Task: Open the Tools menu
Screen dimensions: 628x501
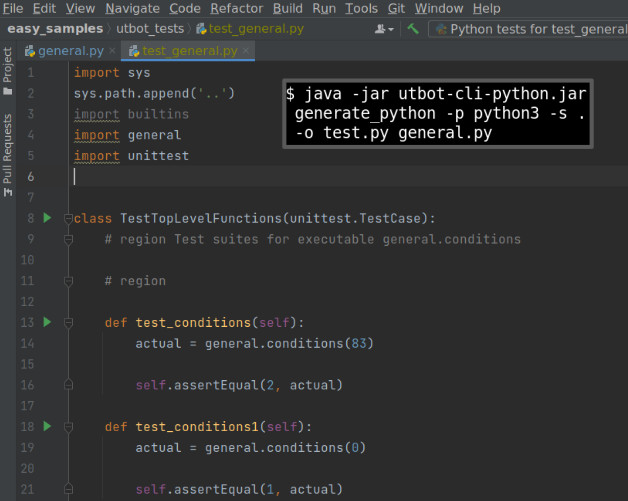Action: pyautogui.click(x=361, y=8)
